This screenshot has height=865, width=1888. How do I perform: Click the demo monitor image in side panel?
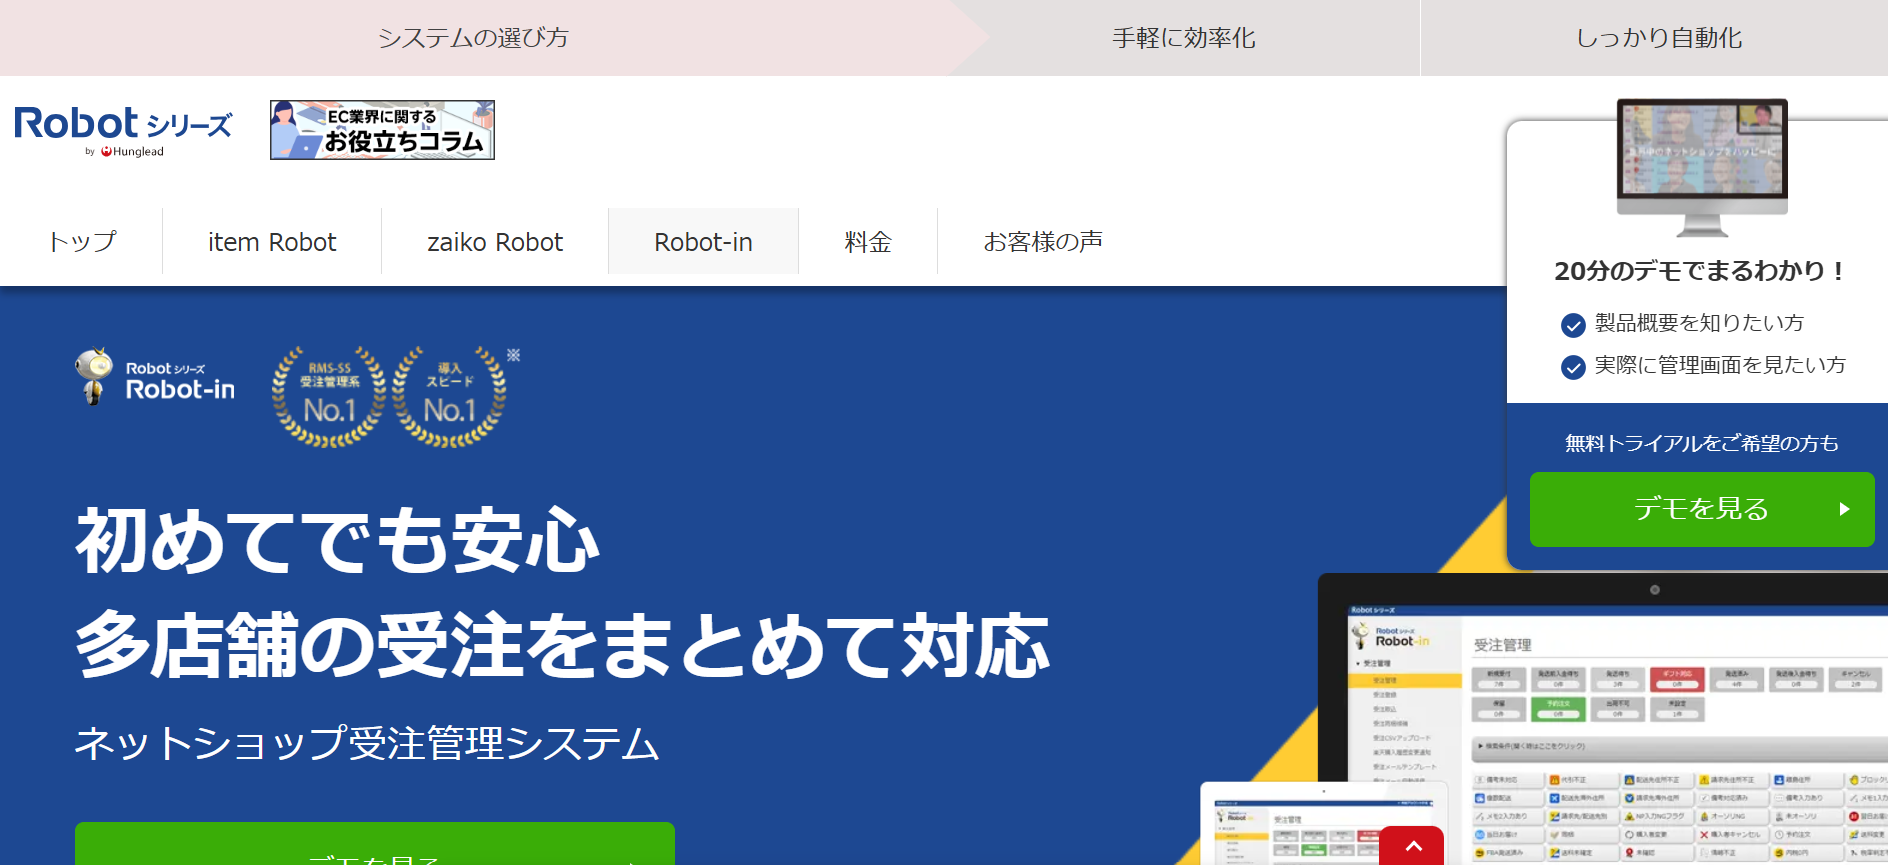1702,167
